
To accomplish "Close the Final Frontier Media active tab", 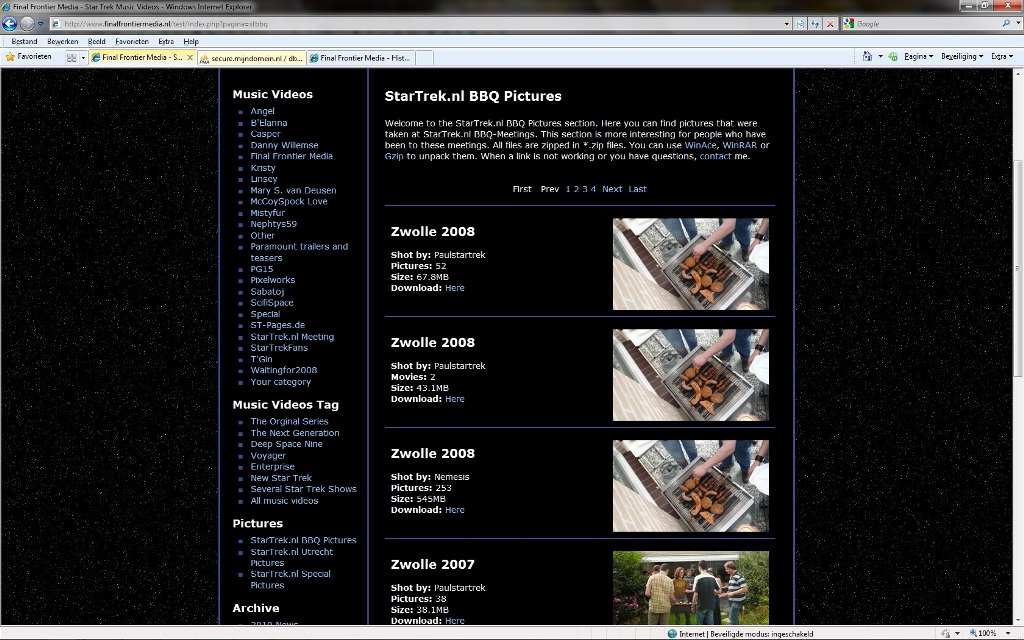I will [x=190, y=57].
